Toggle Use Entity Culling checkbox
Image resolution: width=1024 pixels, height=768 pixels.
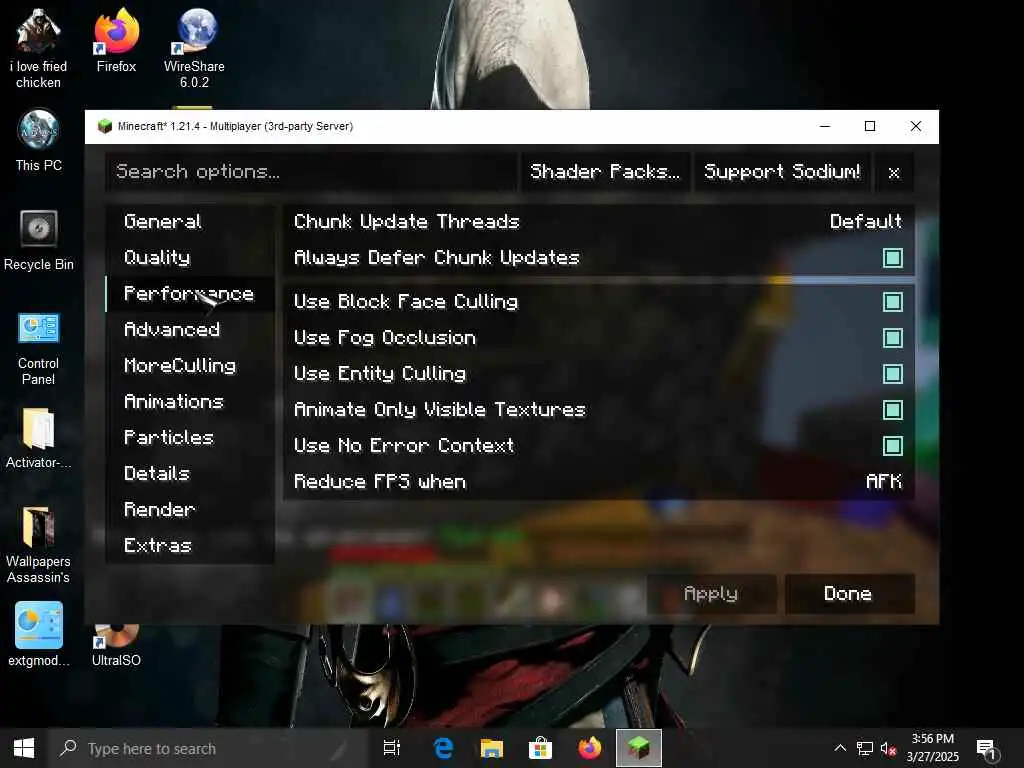(893, 374)
